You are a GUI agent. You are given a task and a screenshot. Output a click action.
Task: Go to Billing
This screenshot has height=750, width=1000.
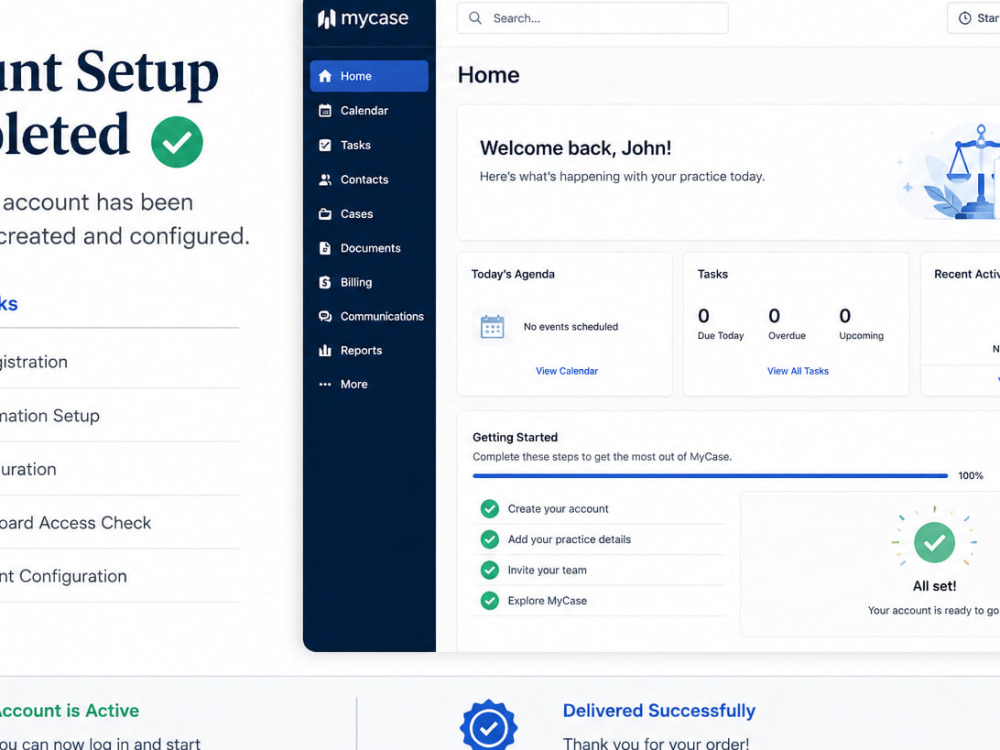(x=369, y=282)
